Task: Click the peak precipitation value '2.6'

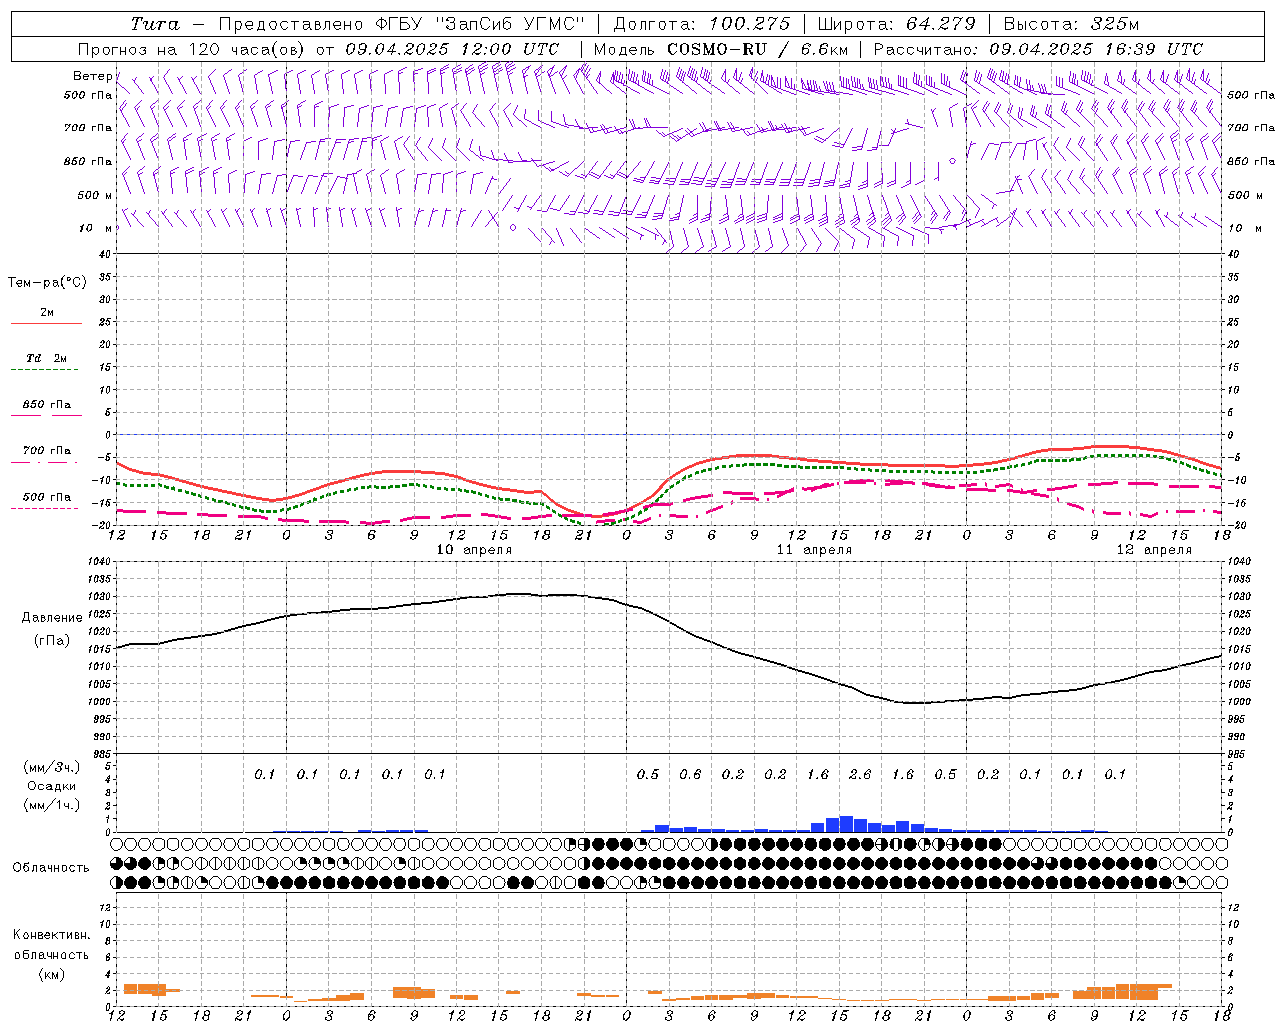Action: click(x=860, y=774)
